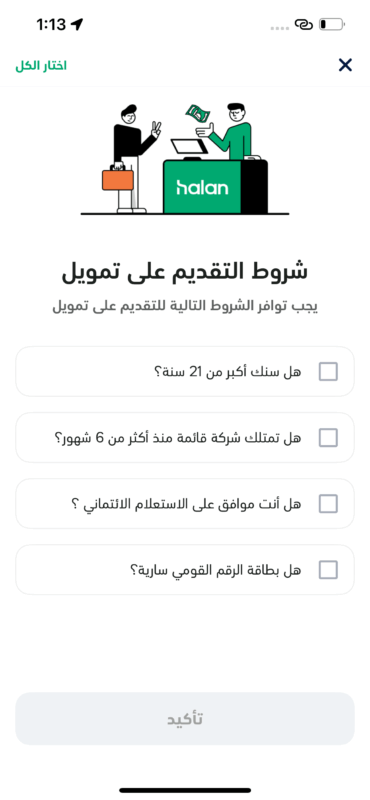Enable the الاستعلام الائتماني consent checkbox
The image size is (370, 800).
point(328,504)
